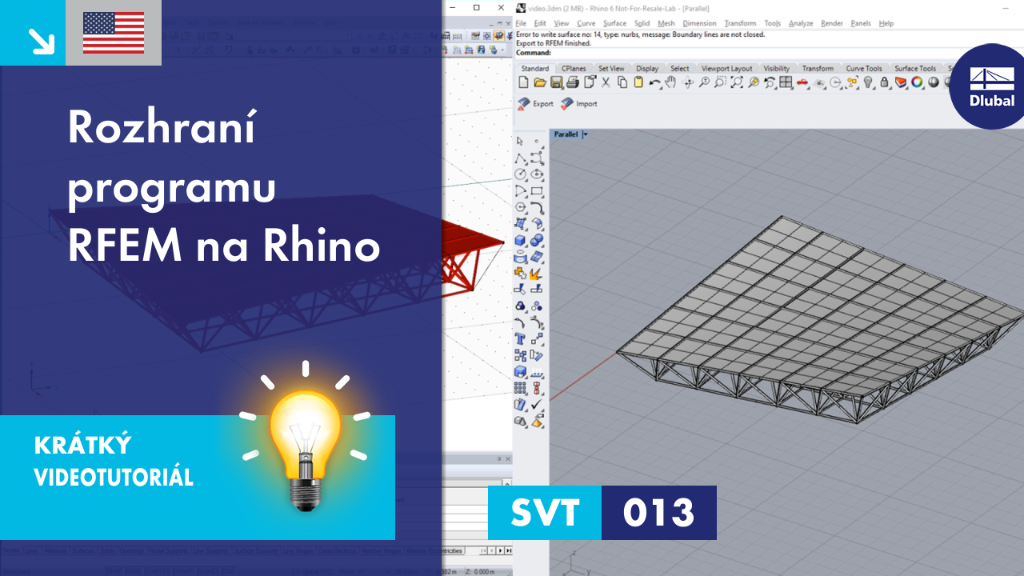The height and width of the screenshot is (576, 1024).
Task: Click the Parallel viewport title label
Action: (x=566, y=135)
